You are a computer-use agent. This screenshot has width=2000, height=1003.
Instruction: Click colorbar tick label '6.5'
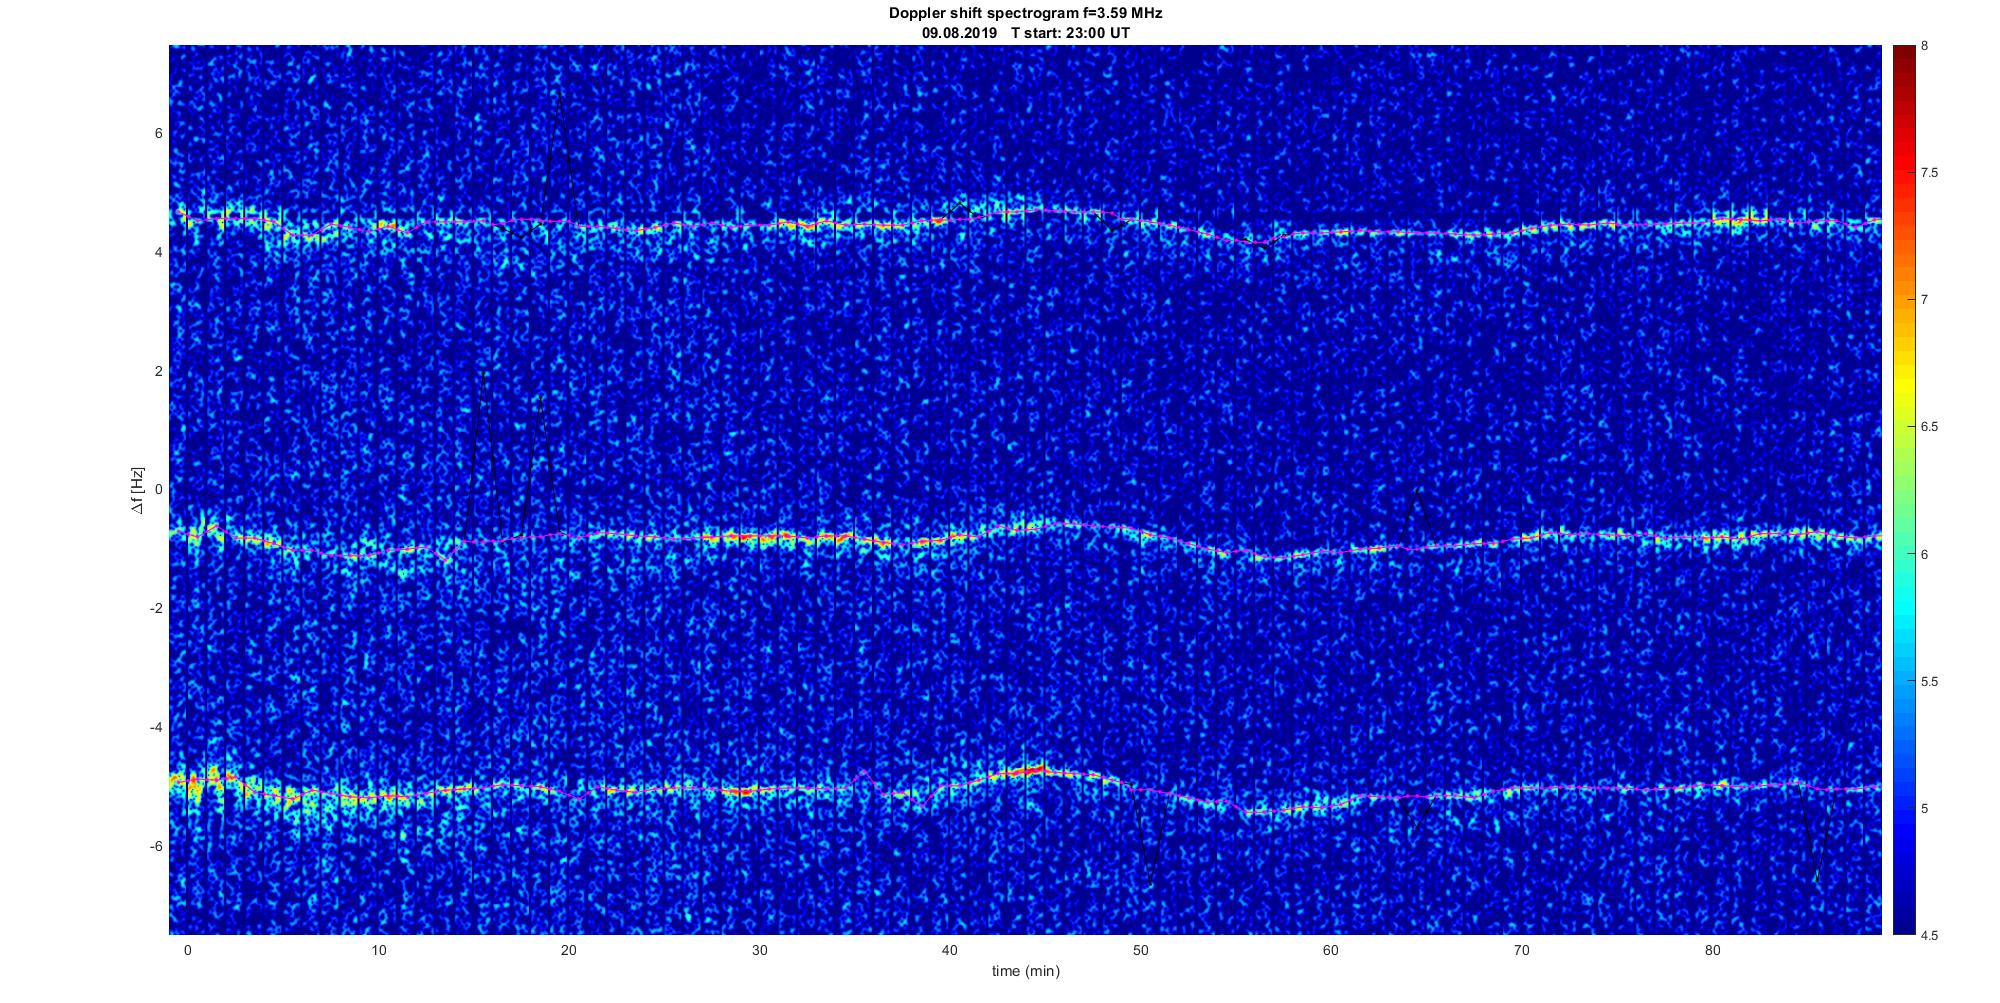point(1930,427)
